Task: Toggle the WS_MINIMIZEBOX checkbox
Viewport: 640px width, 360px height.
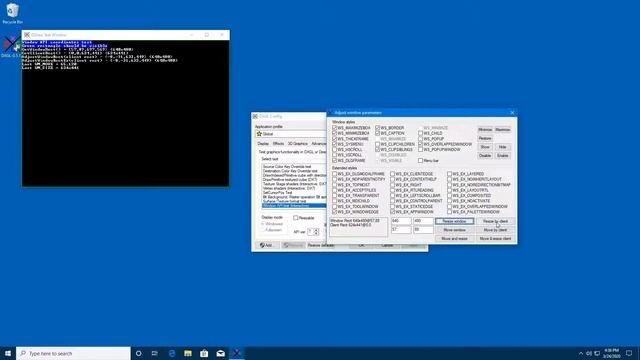Action: 351,133
